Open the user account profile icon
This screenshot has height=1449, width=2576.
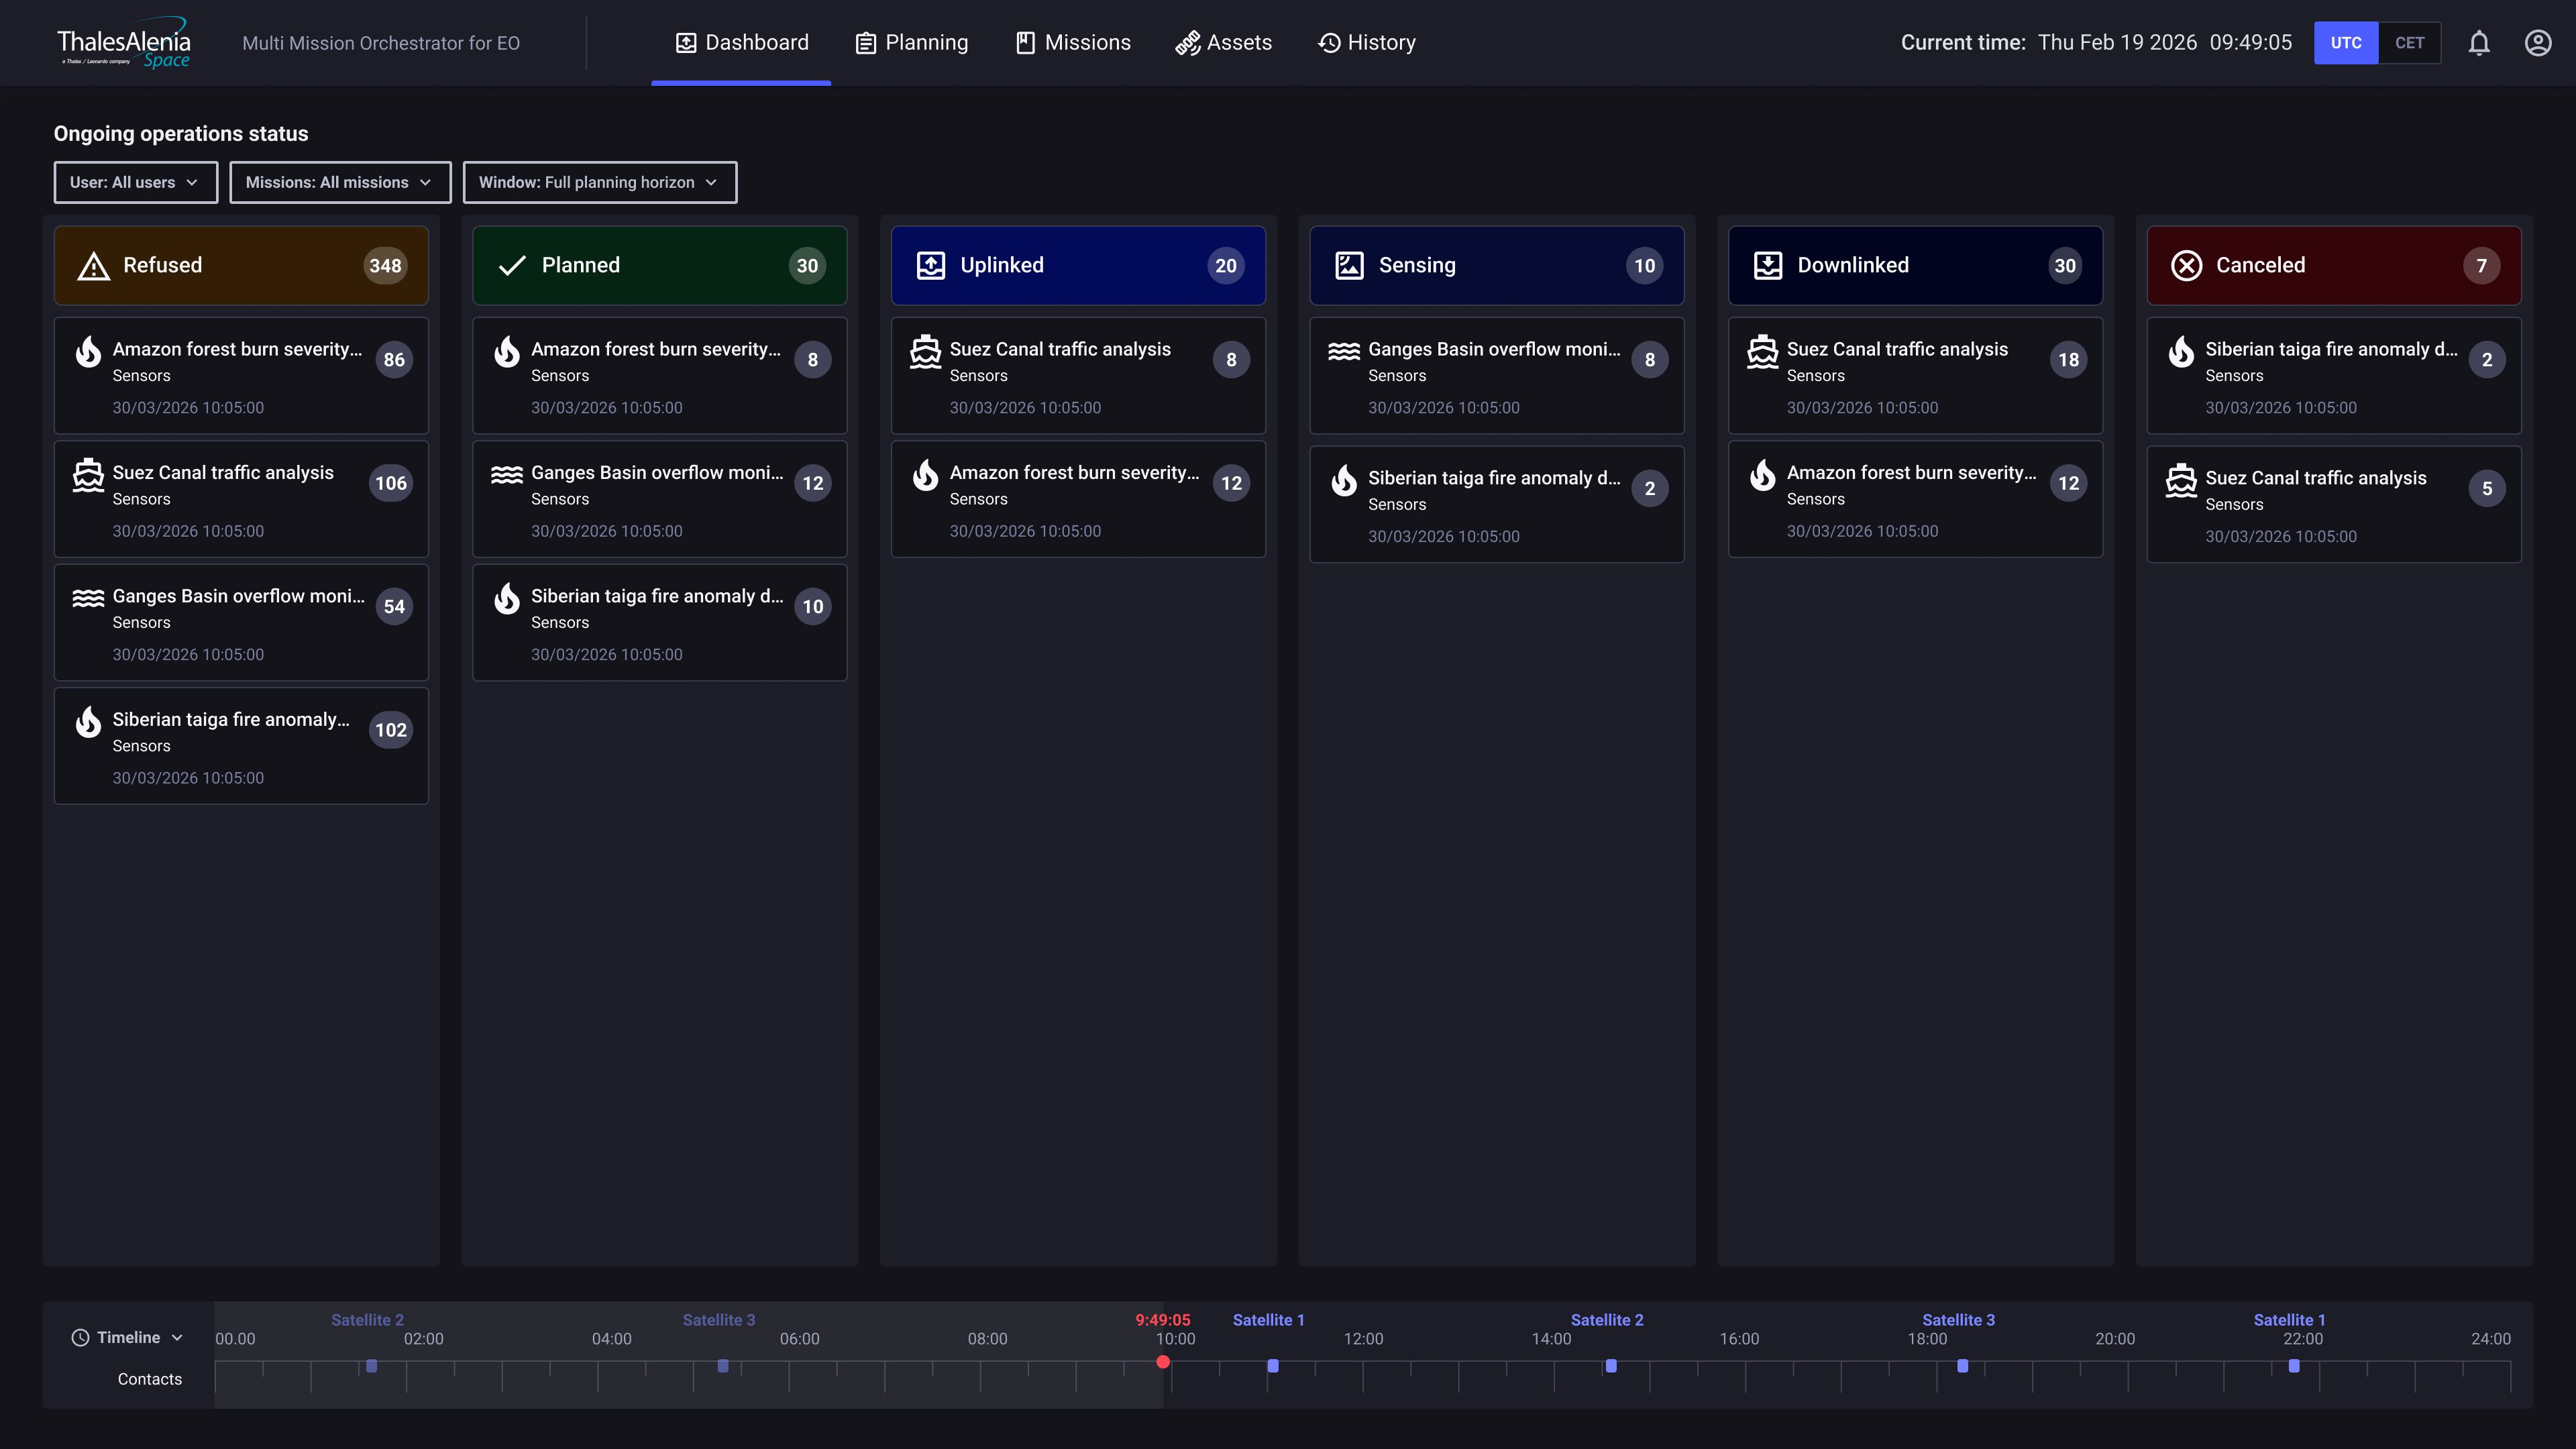(x=2538, y=43)
